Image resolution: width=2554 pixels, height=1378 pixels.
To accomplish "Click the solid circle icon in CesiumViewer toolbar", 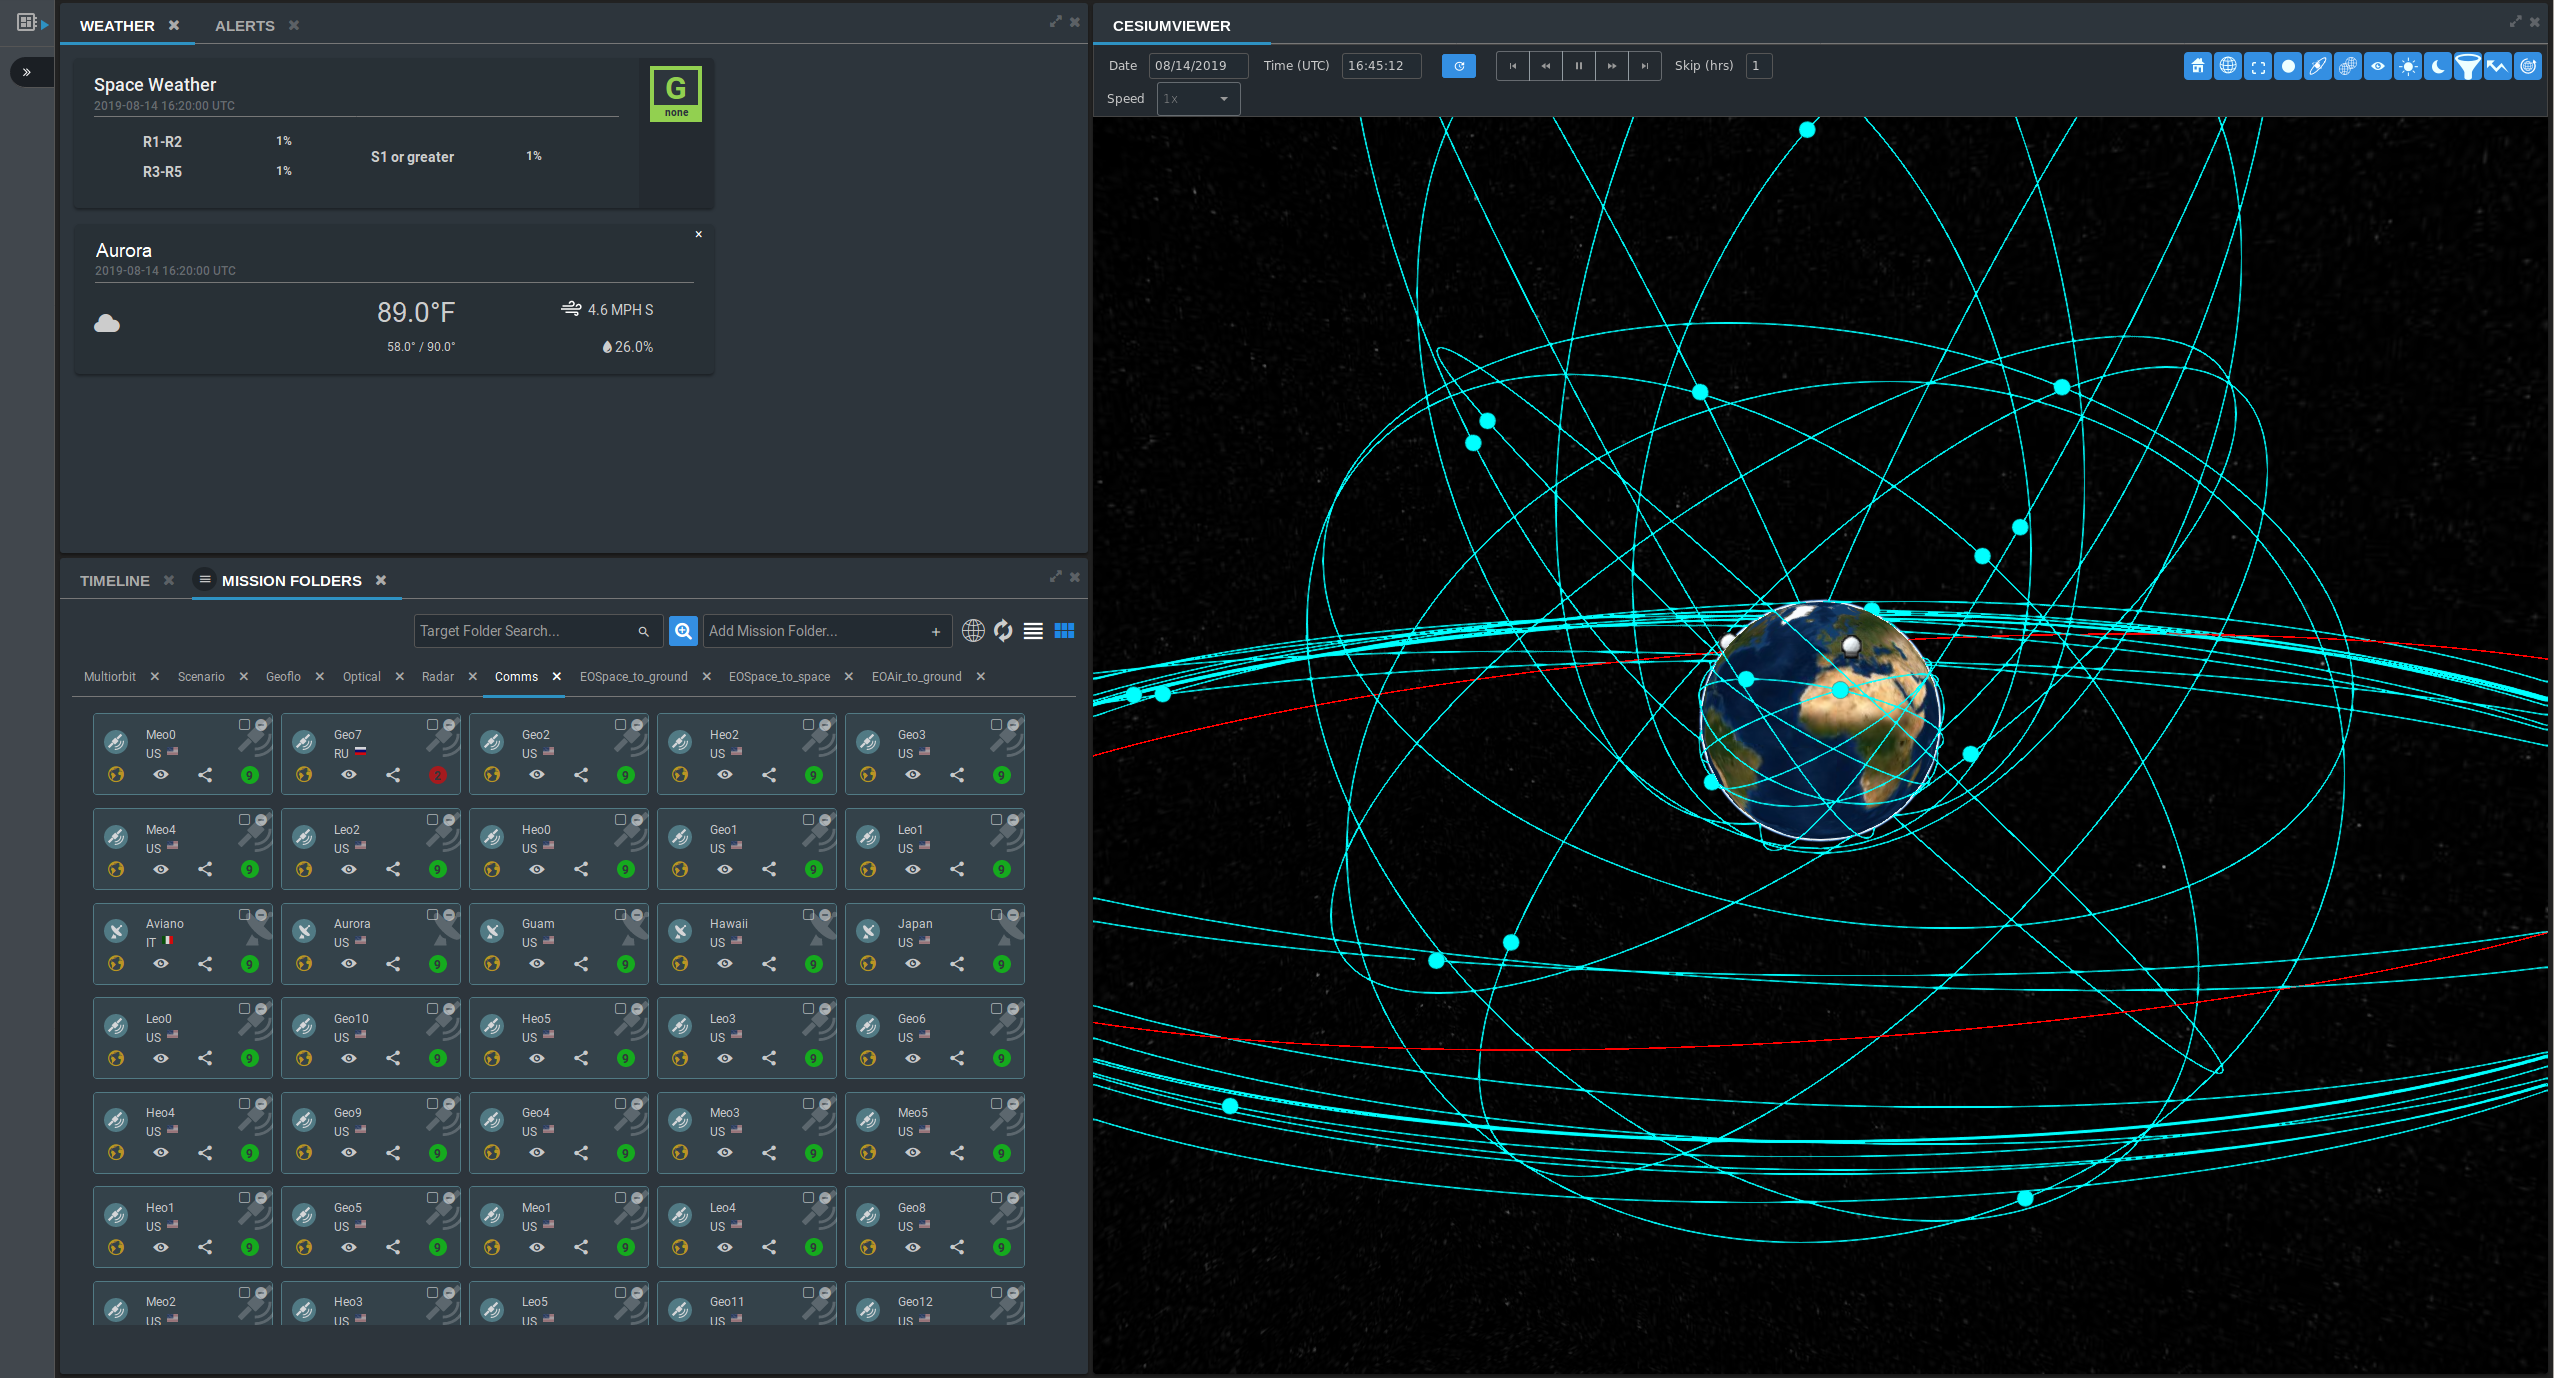I will pos(2287,67).
